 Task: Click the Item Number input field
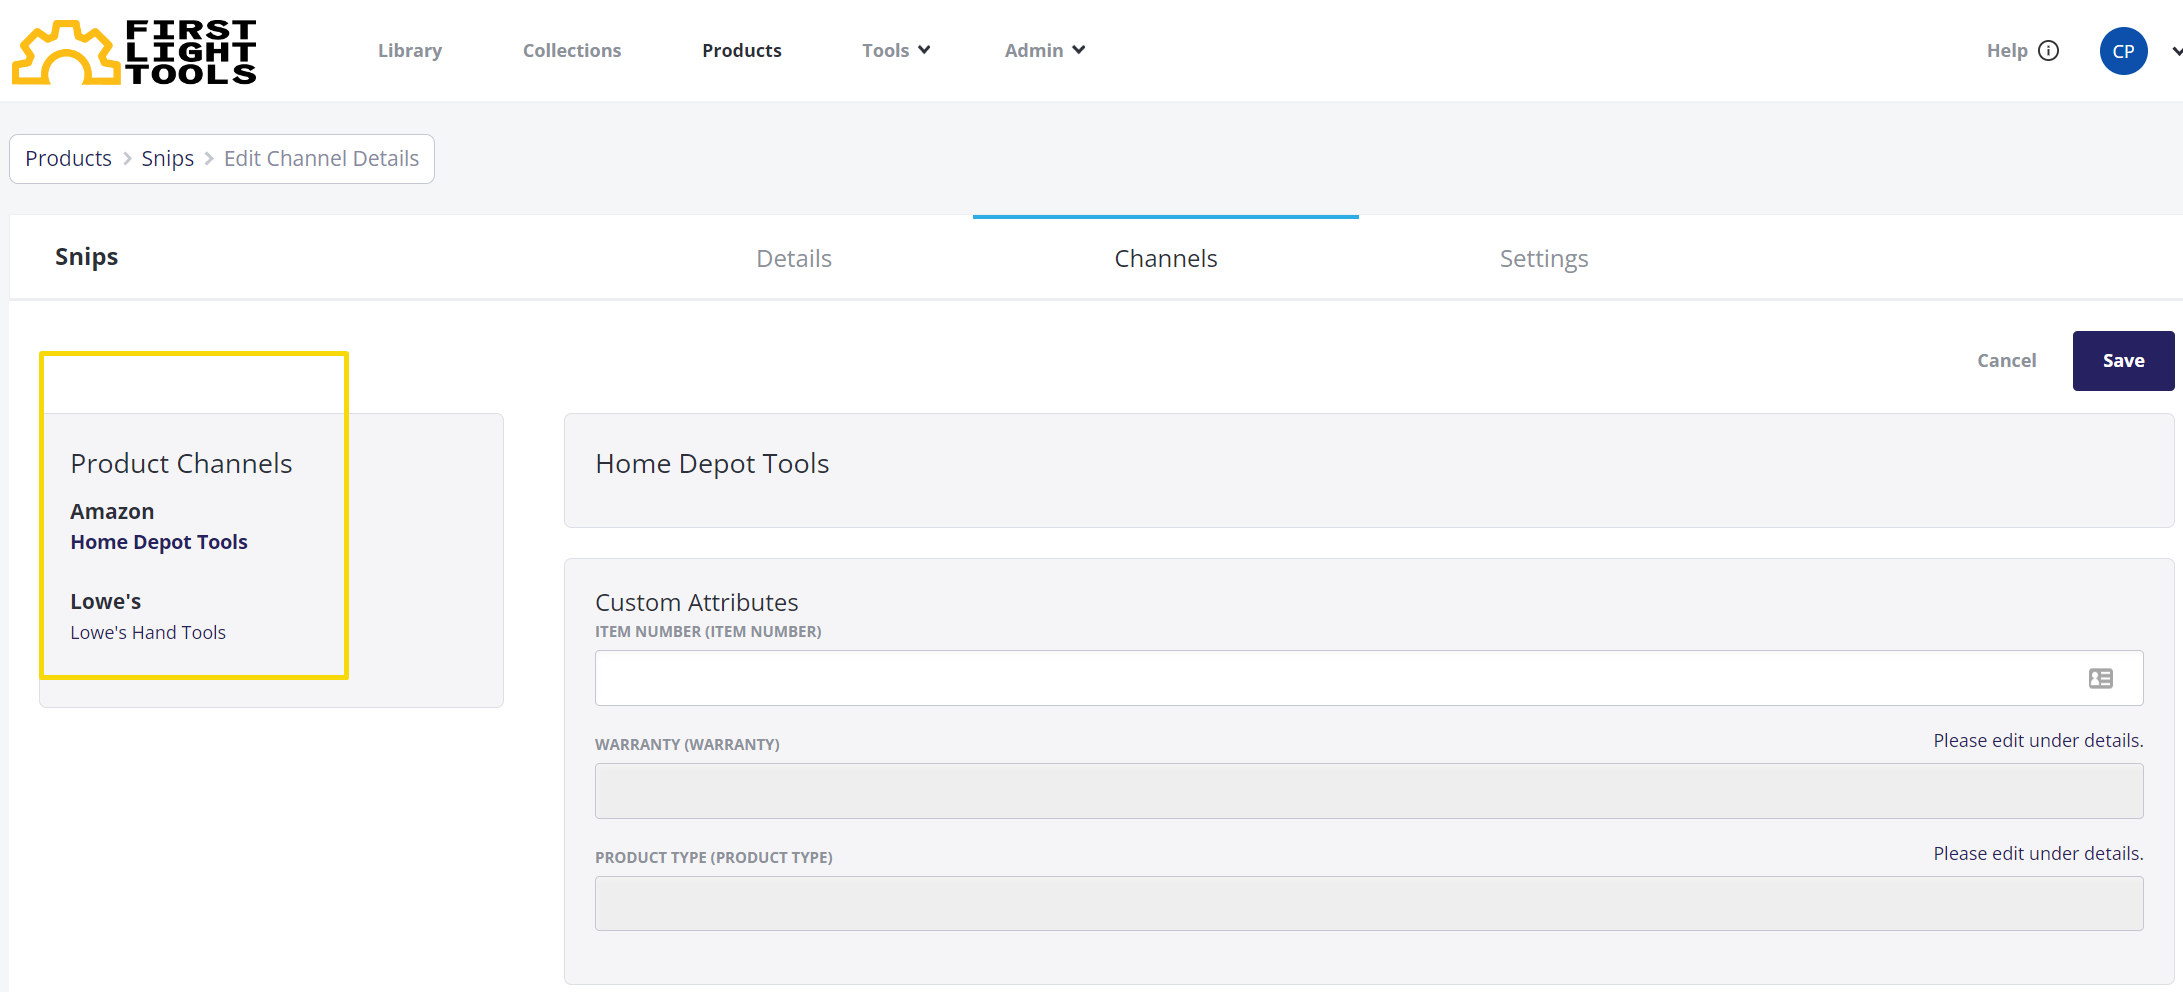pos(1369,678)
